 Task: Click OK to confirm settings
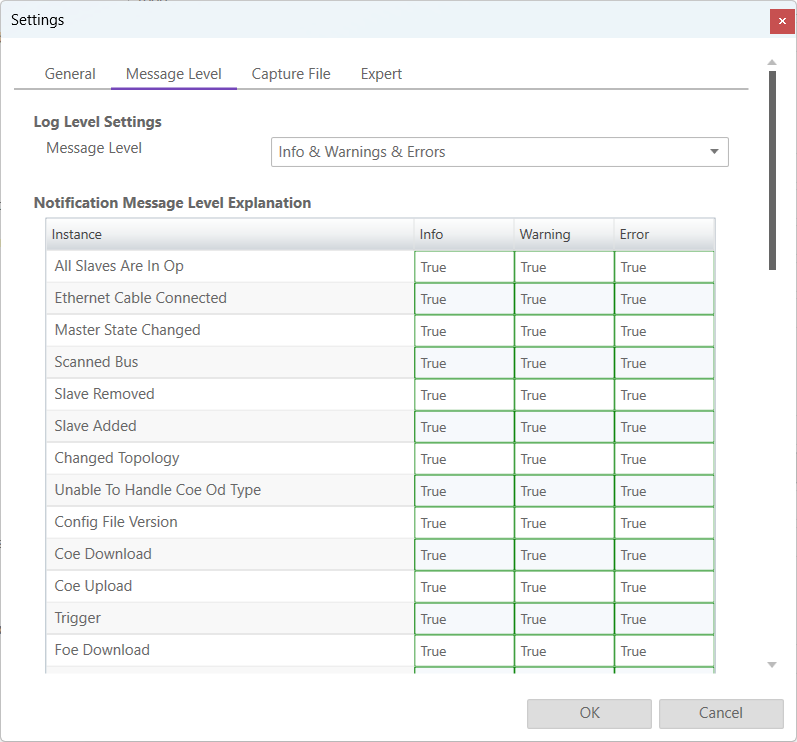pyautogui.click(x=589, y=713)
